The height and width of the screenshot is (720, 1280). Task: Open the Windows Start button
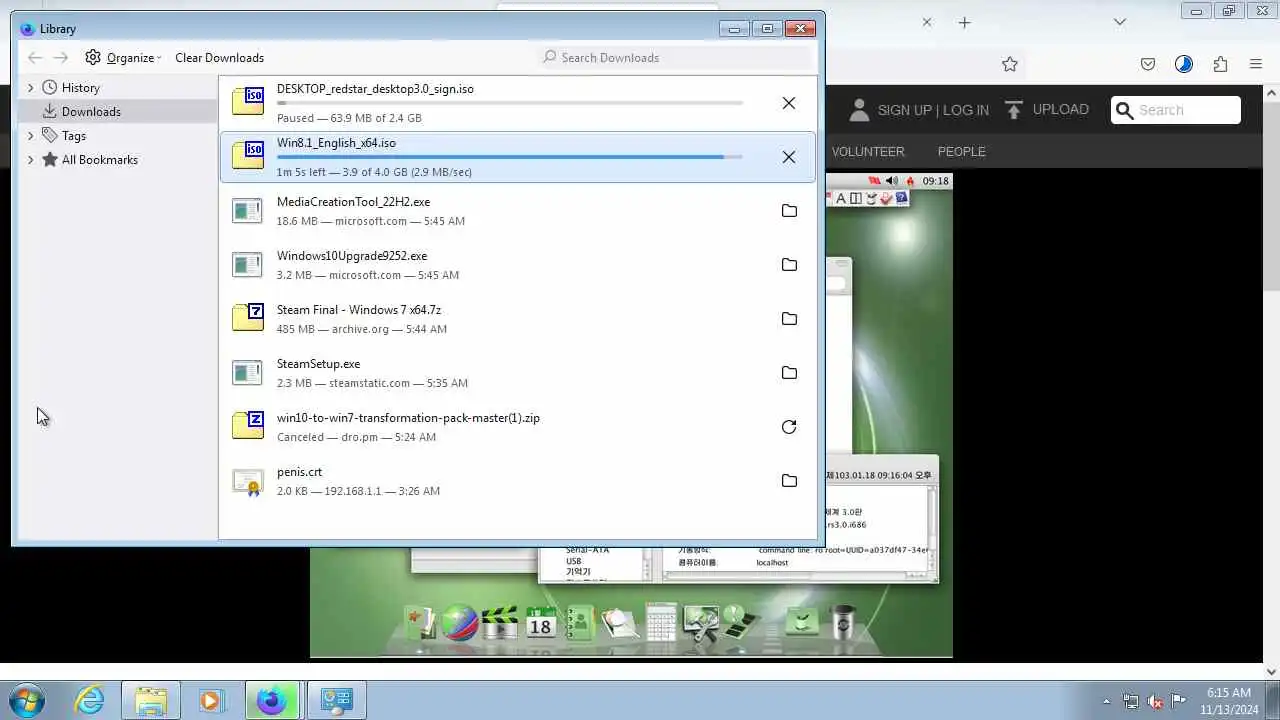(27, 700)
